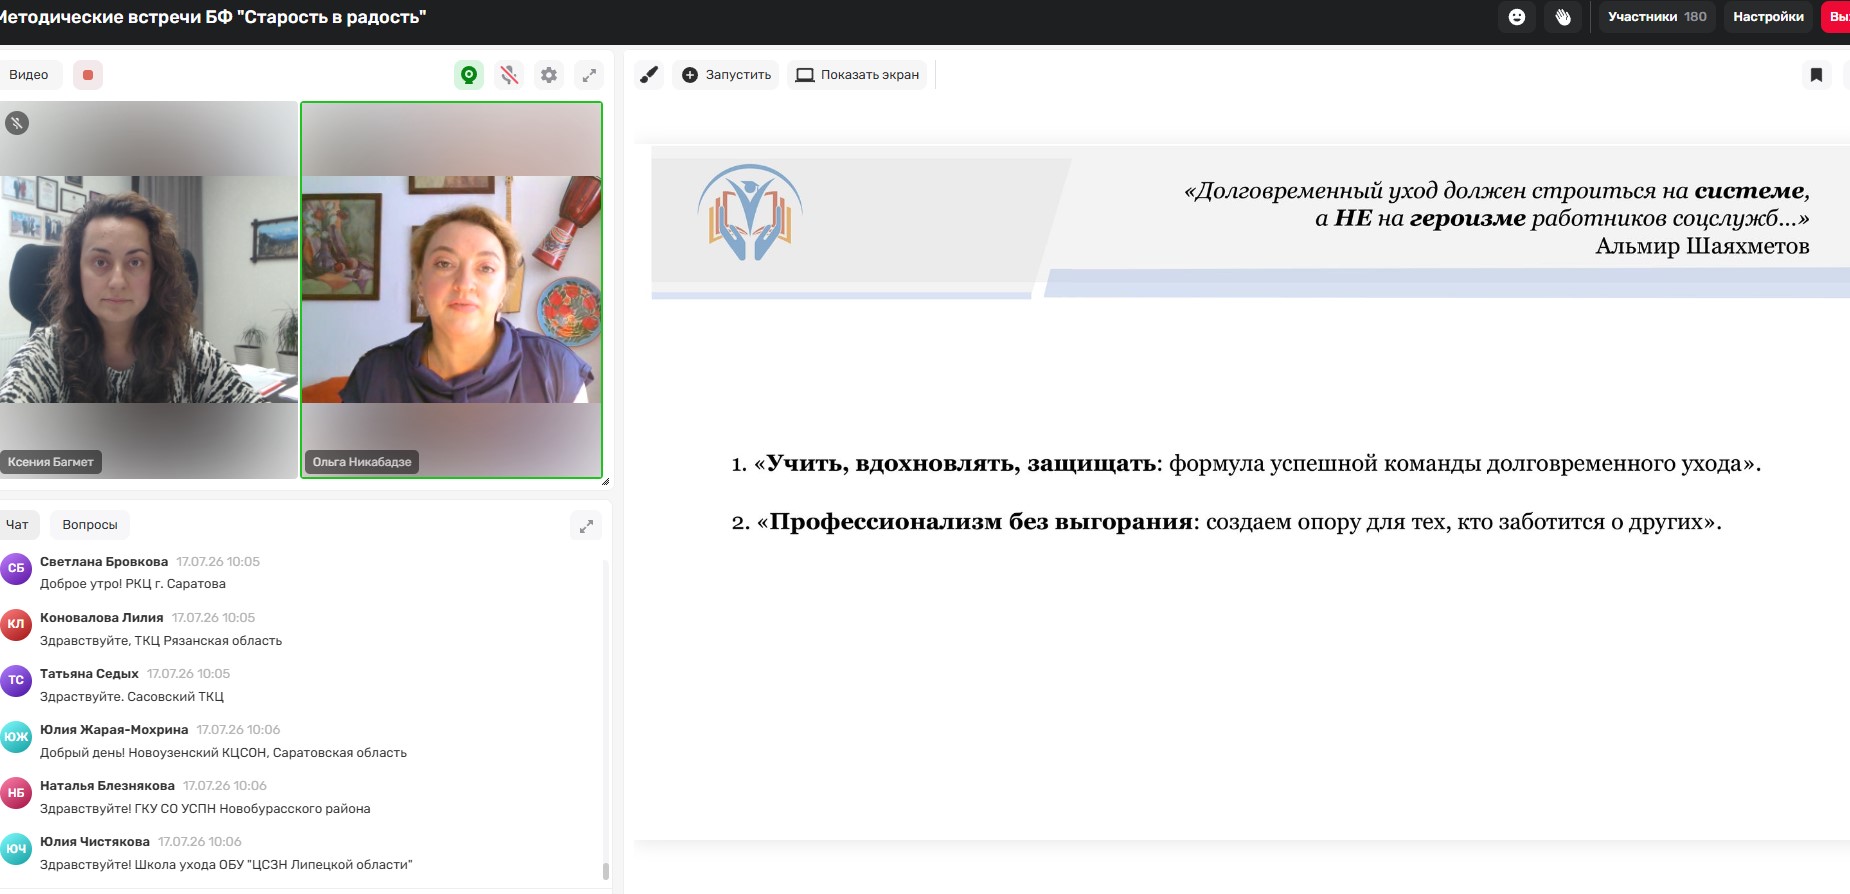Screen dimensions: 1850x894
Task: Click the slide logo with hands
Action: [x=750, y=213]
